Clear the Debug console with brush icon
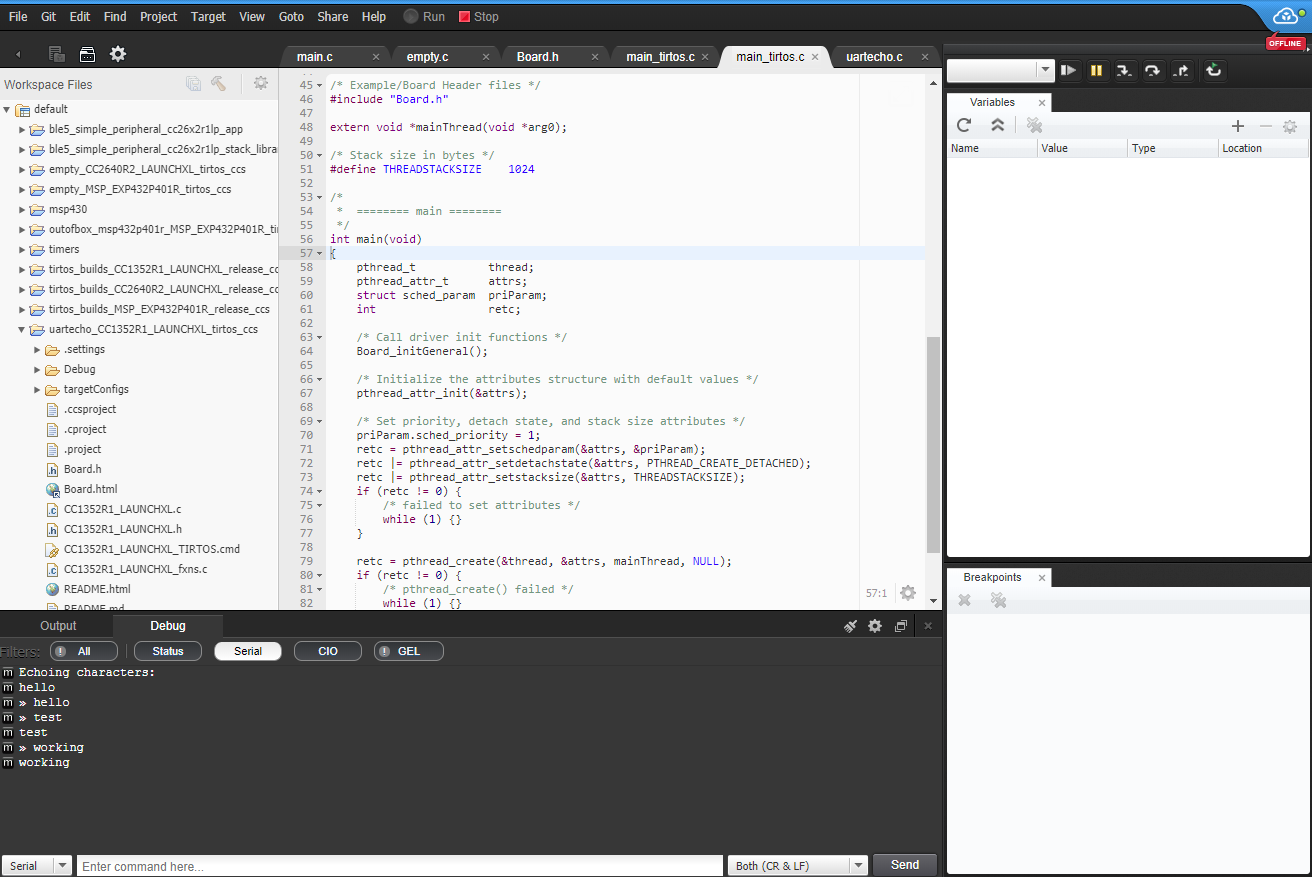 (x=850, y=625)
